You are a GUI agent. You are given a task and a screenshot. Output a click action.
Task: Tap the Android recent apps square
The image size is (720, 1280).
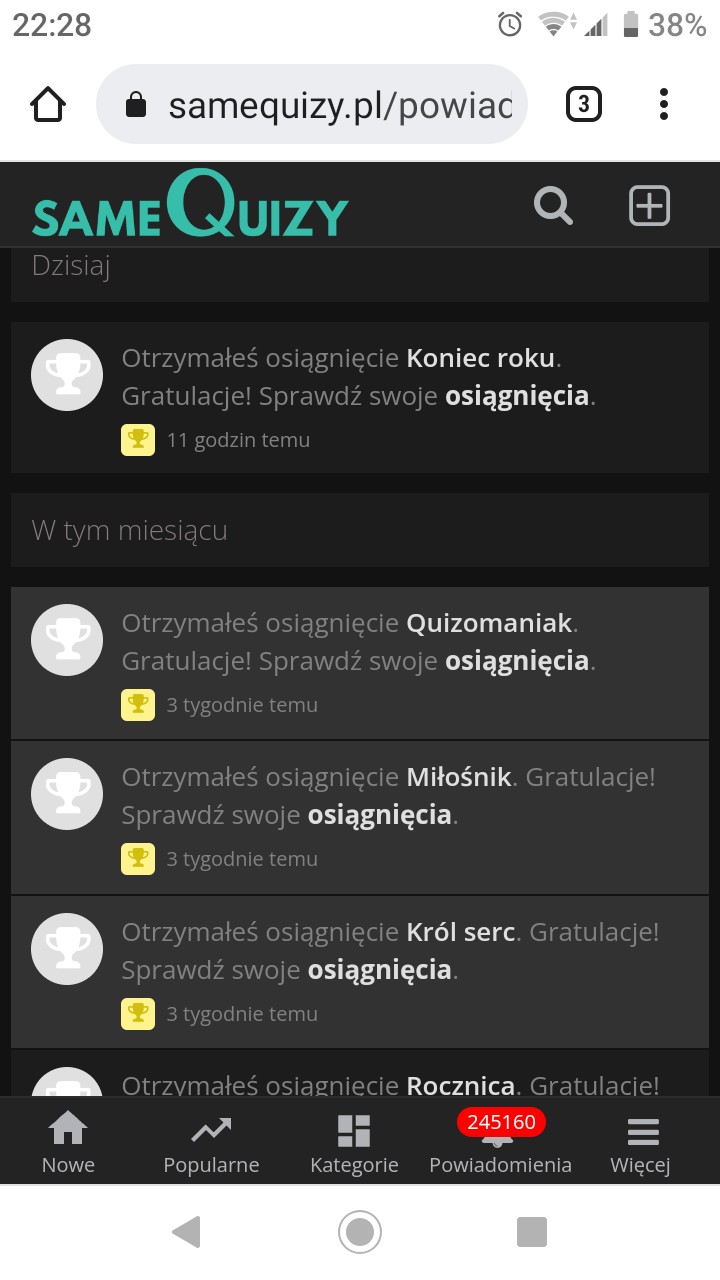point(532,1231)
